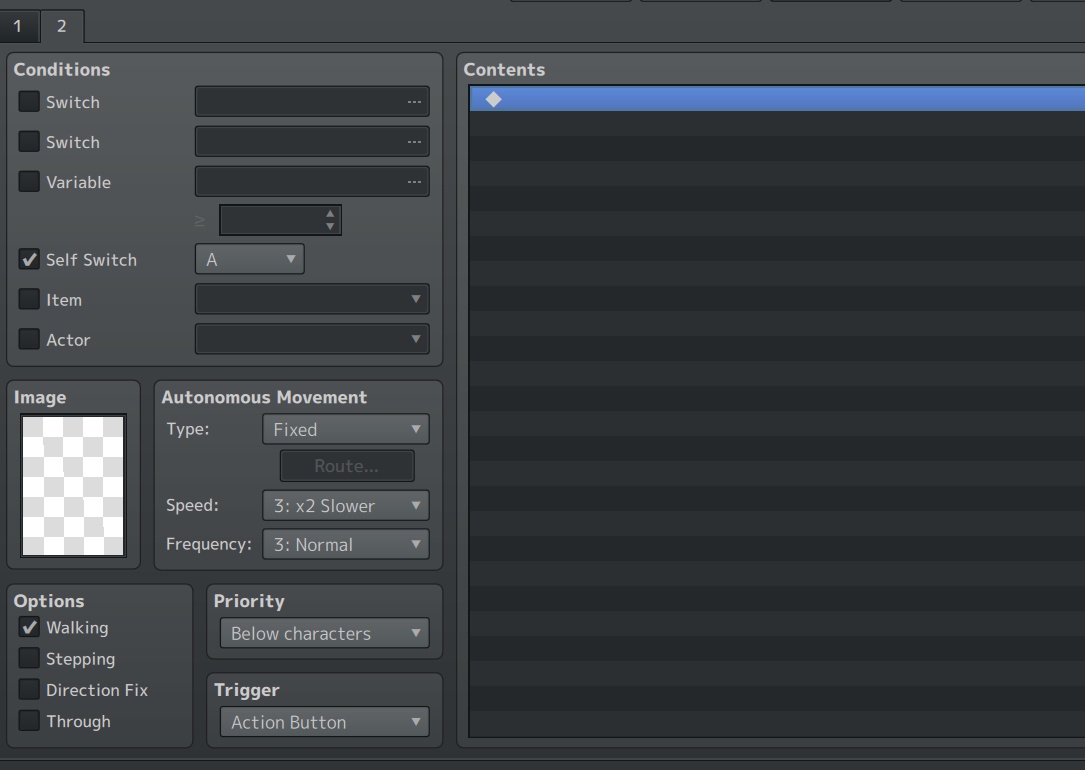The height and width of the screenshot is (770, 1085).
Task: Disable the Self Switch condition checkbox
Action: tap(29, 259)
